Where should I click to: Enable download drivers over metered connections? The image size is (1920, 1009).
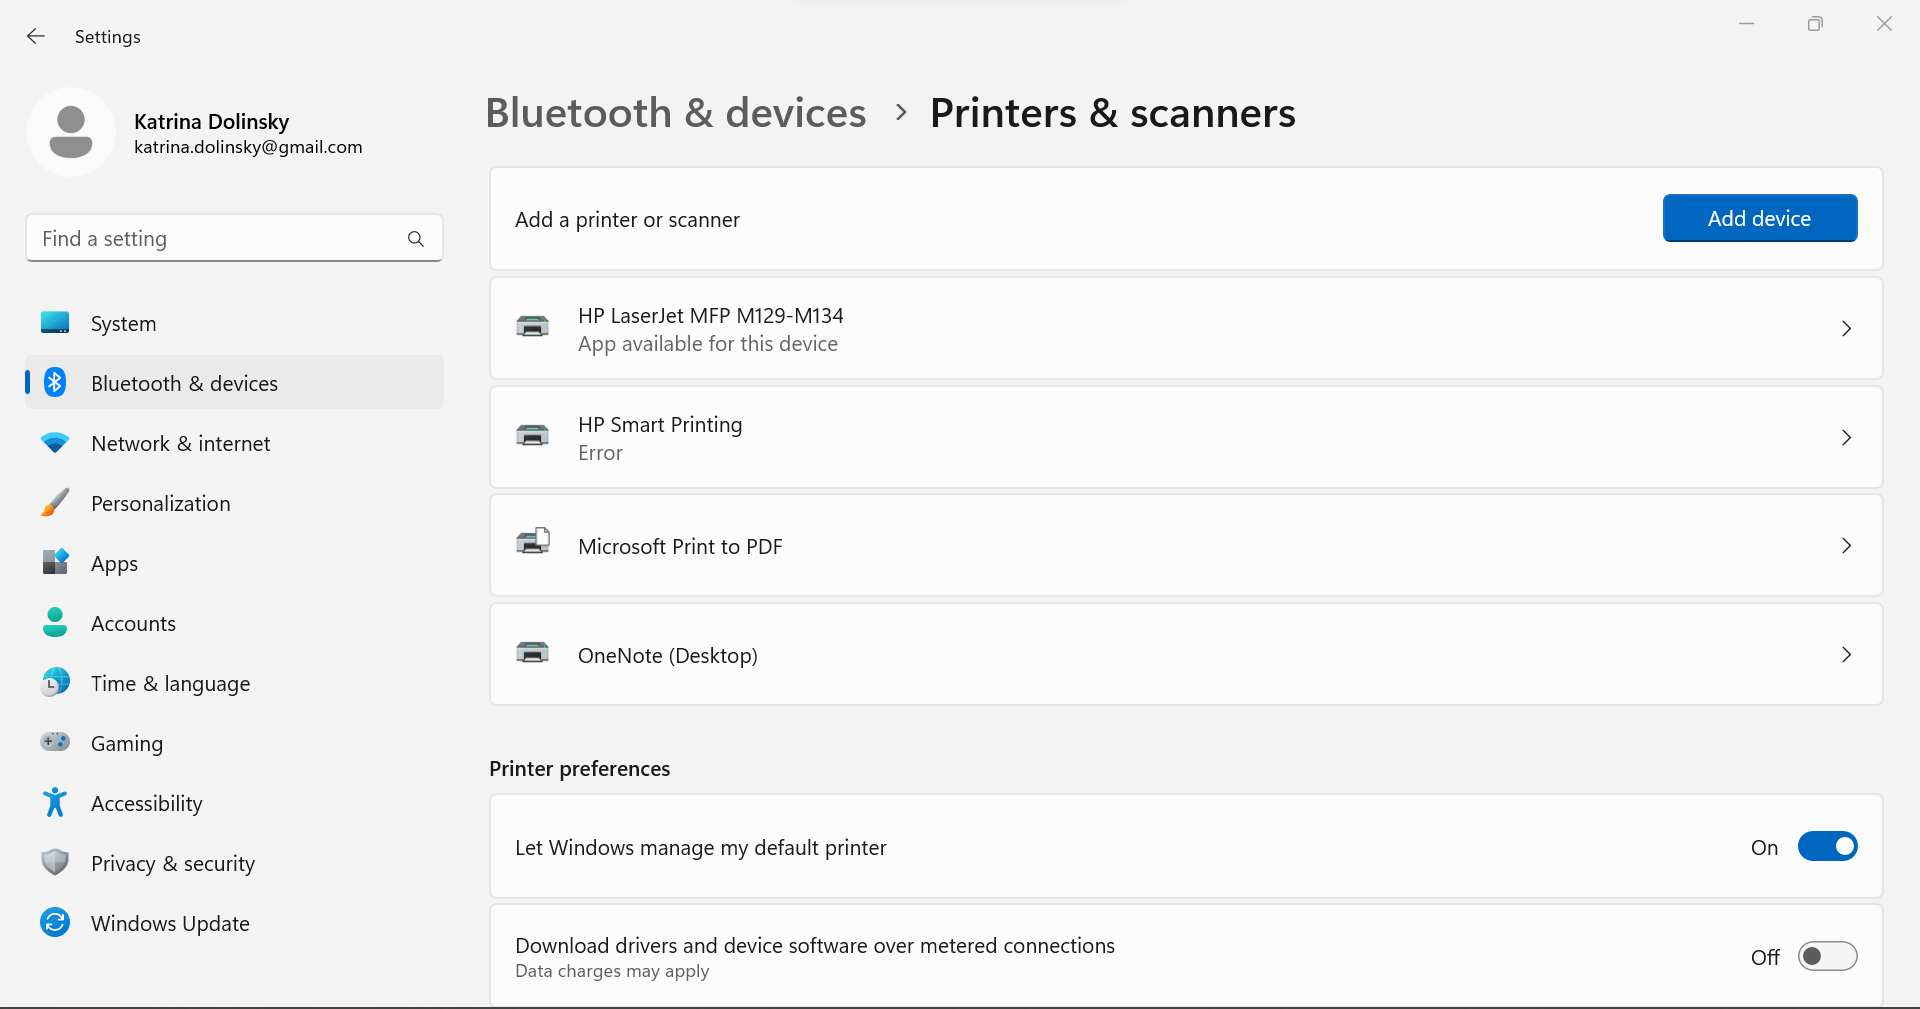[x=1827, y=957]
